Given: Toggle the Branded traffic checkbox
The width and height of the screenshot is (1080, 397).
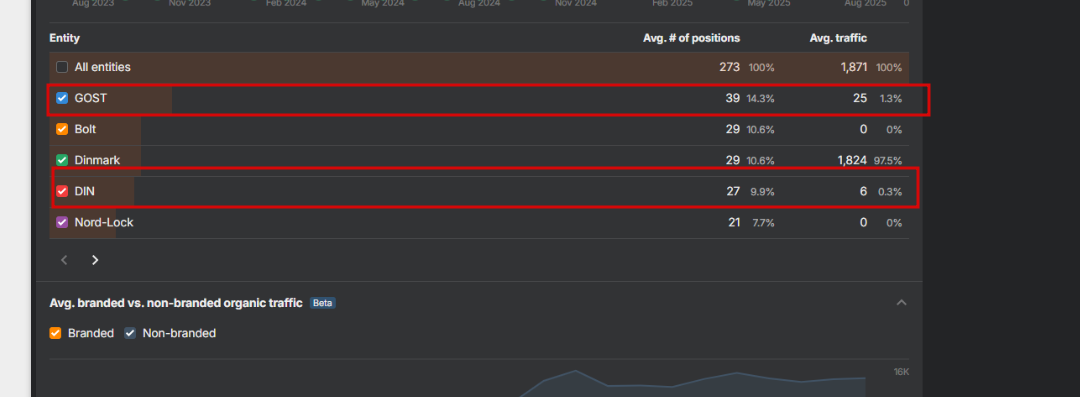Looking at the screenshot, I should pos(55,334).
